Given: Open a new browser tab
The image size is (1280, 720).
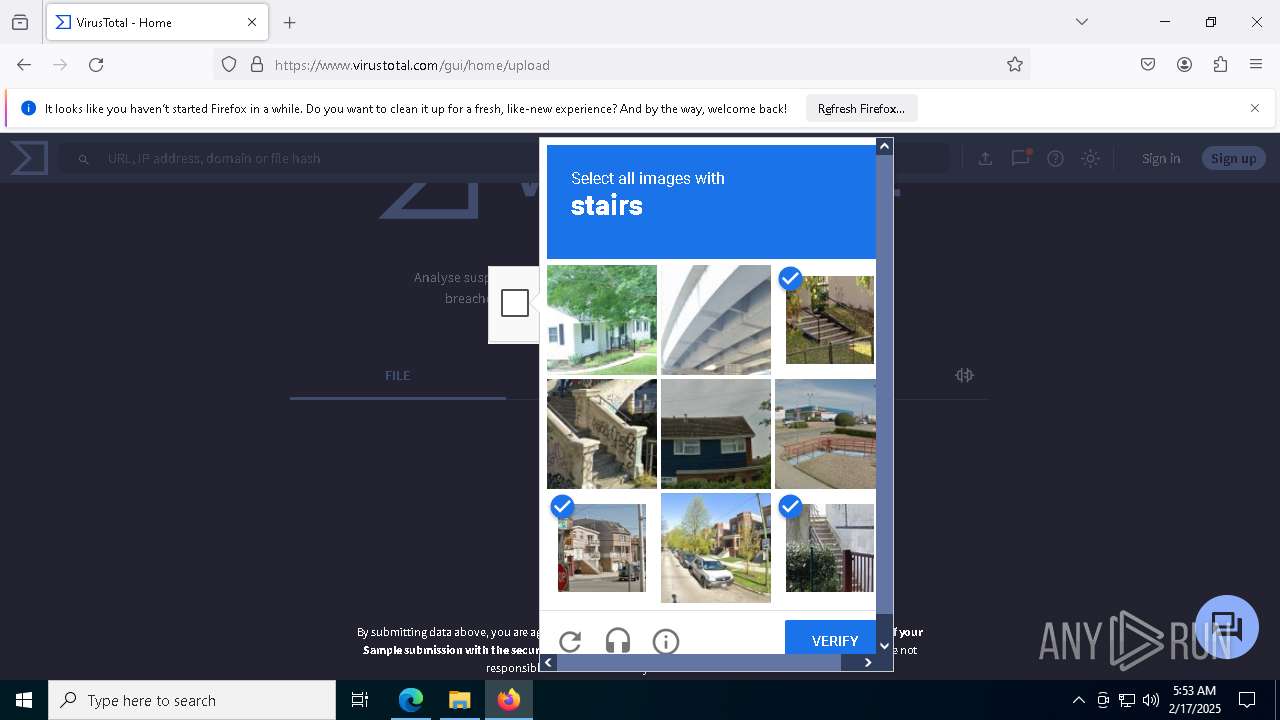Looking at the screenshot, I should tap(290, 22).
